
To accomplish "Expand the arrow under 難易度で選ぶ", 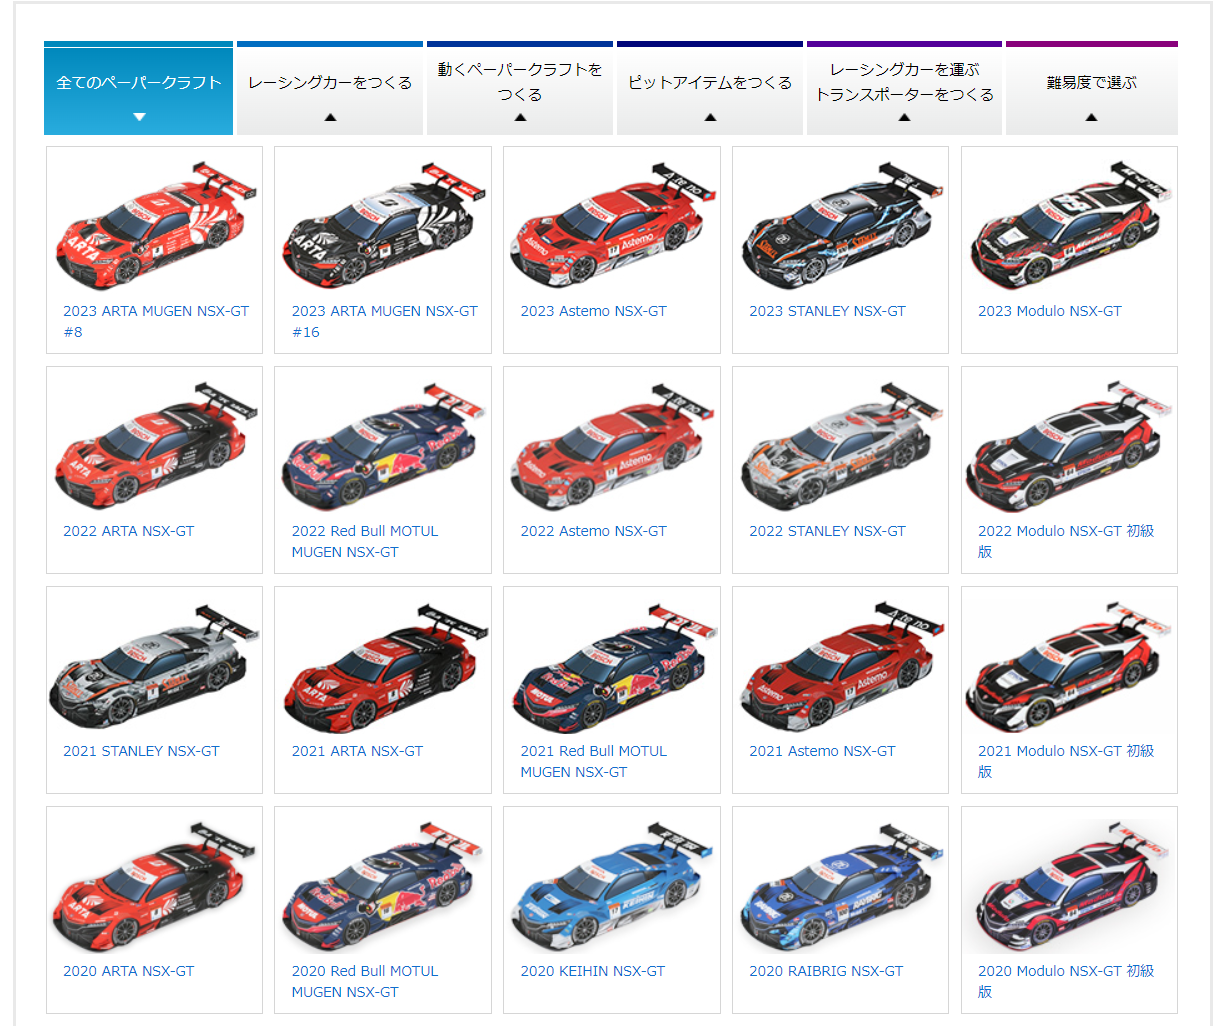I will [x=1092, y=117].
